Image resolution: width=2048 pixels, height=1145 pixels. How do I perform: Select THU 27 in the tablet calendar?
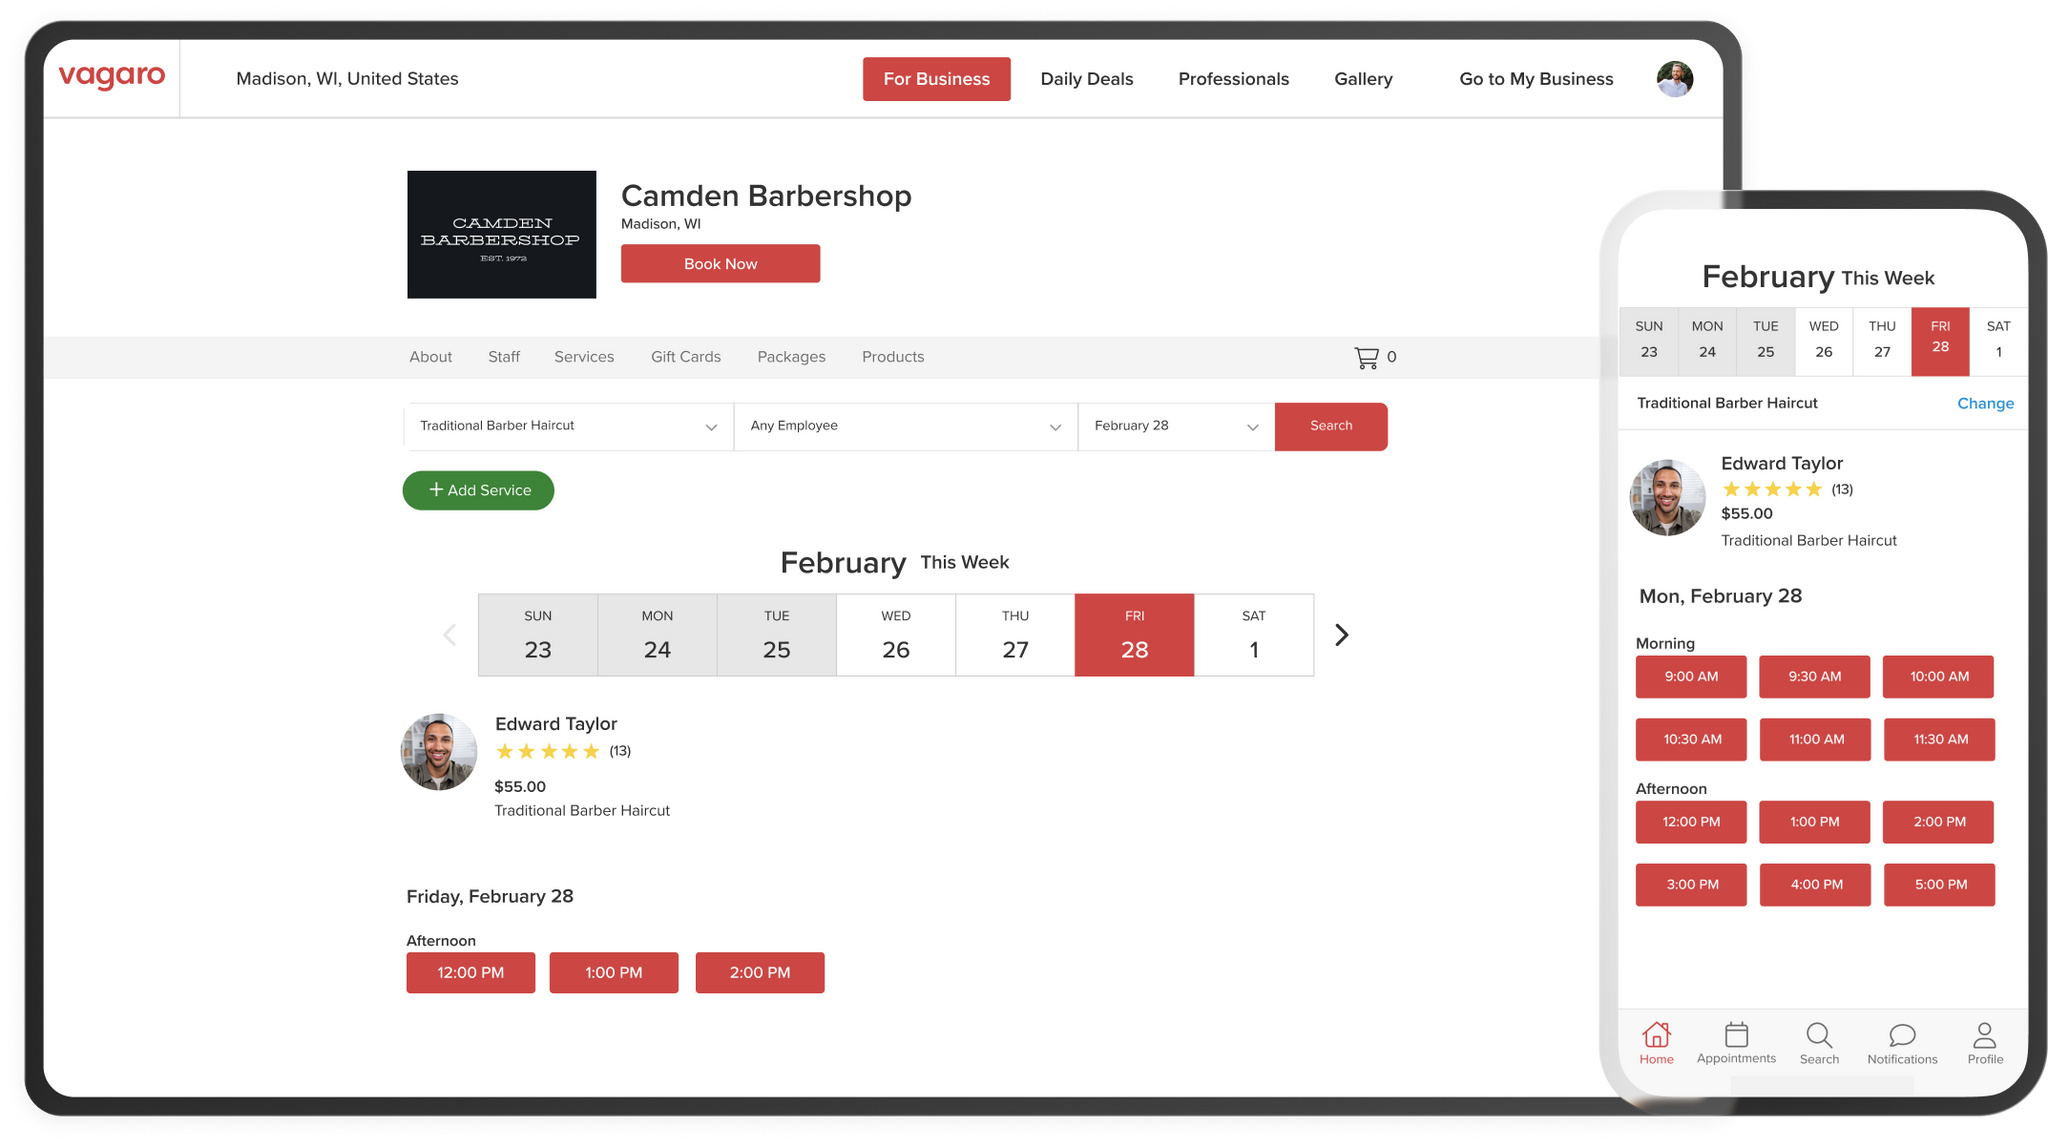click(1015, 635)
